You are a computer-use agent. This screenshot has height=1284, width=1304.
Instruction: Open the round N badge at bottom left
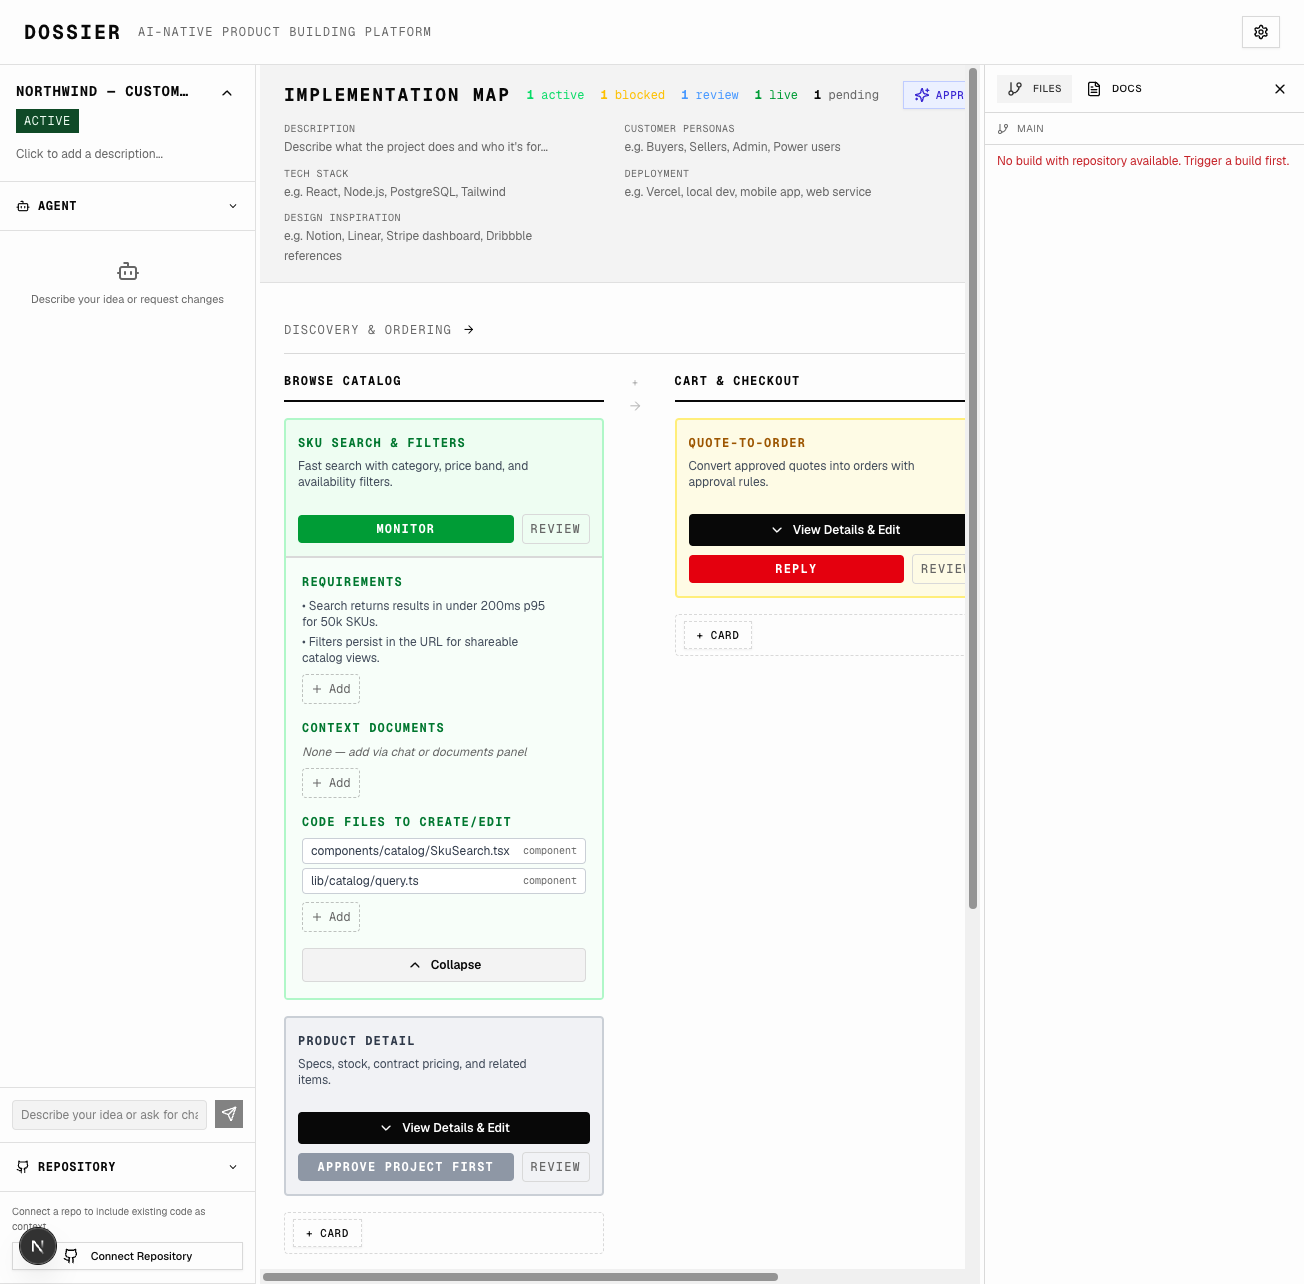pos(38,1246)
